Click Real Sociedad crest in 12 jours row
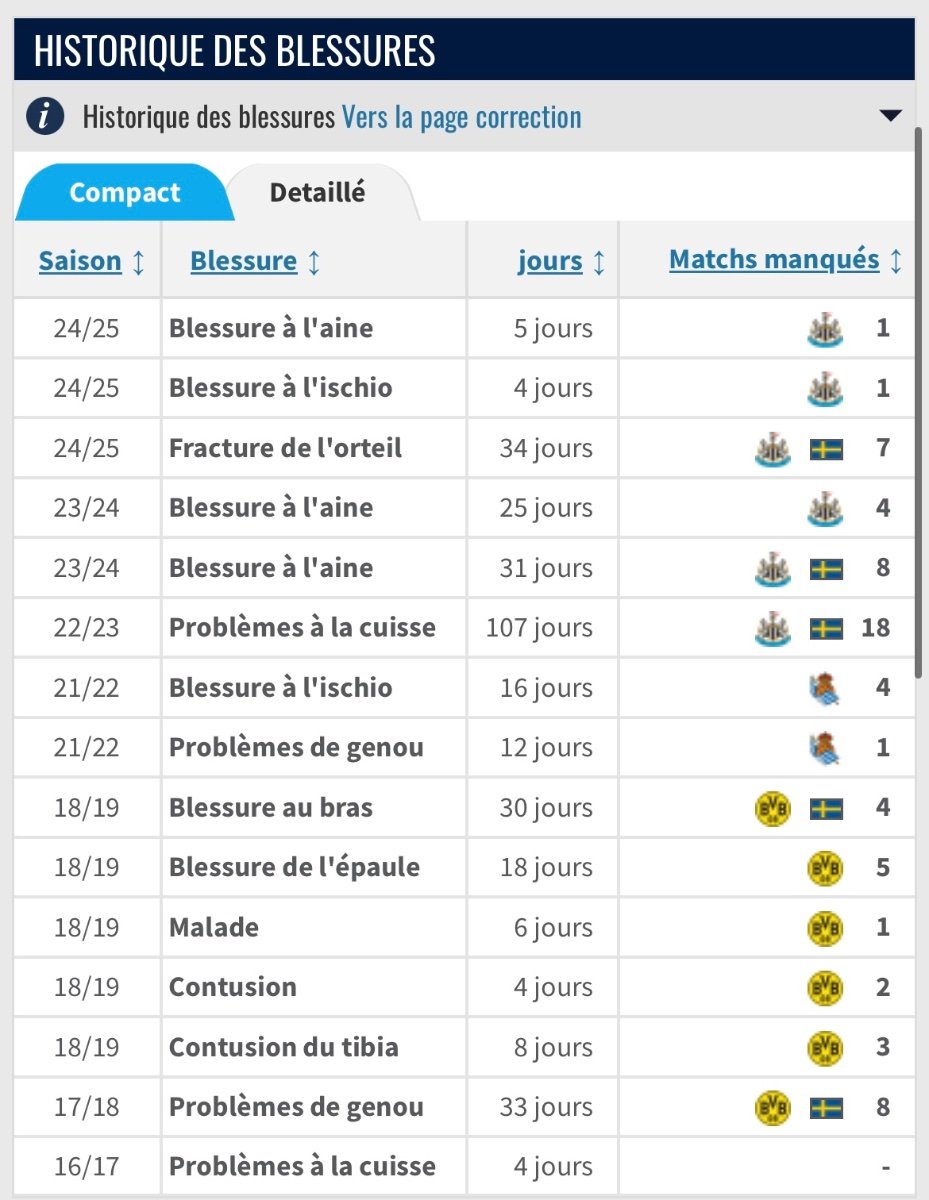929x1200 pixels. [x=825, y=748]
